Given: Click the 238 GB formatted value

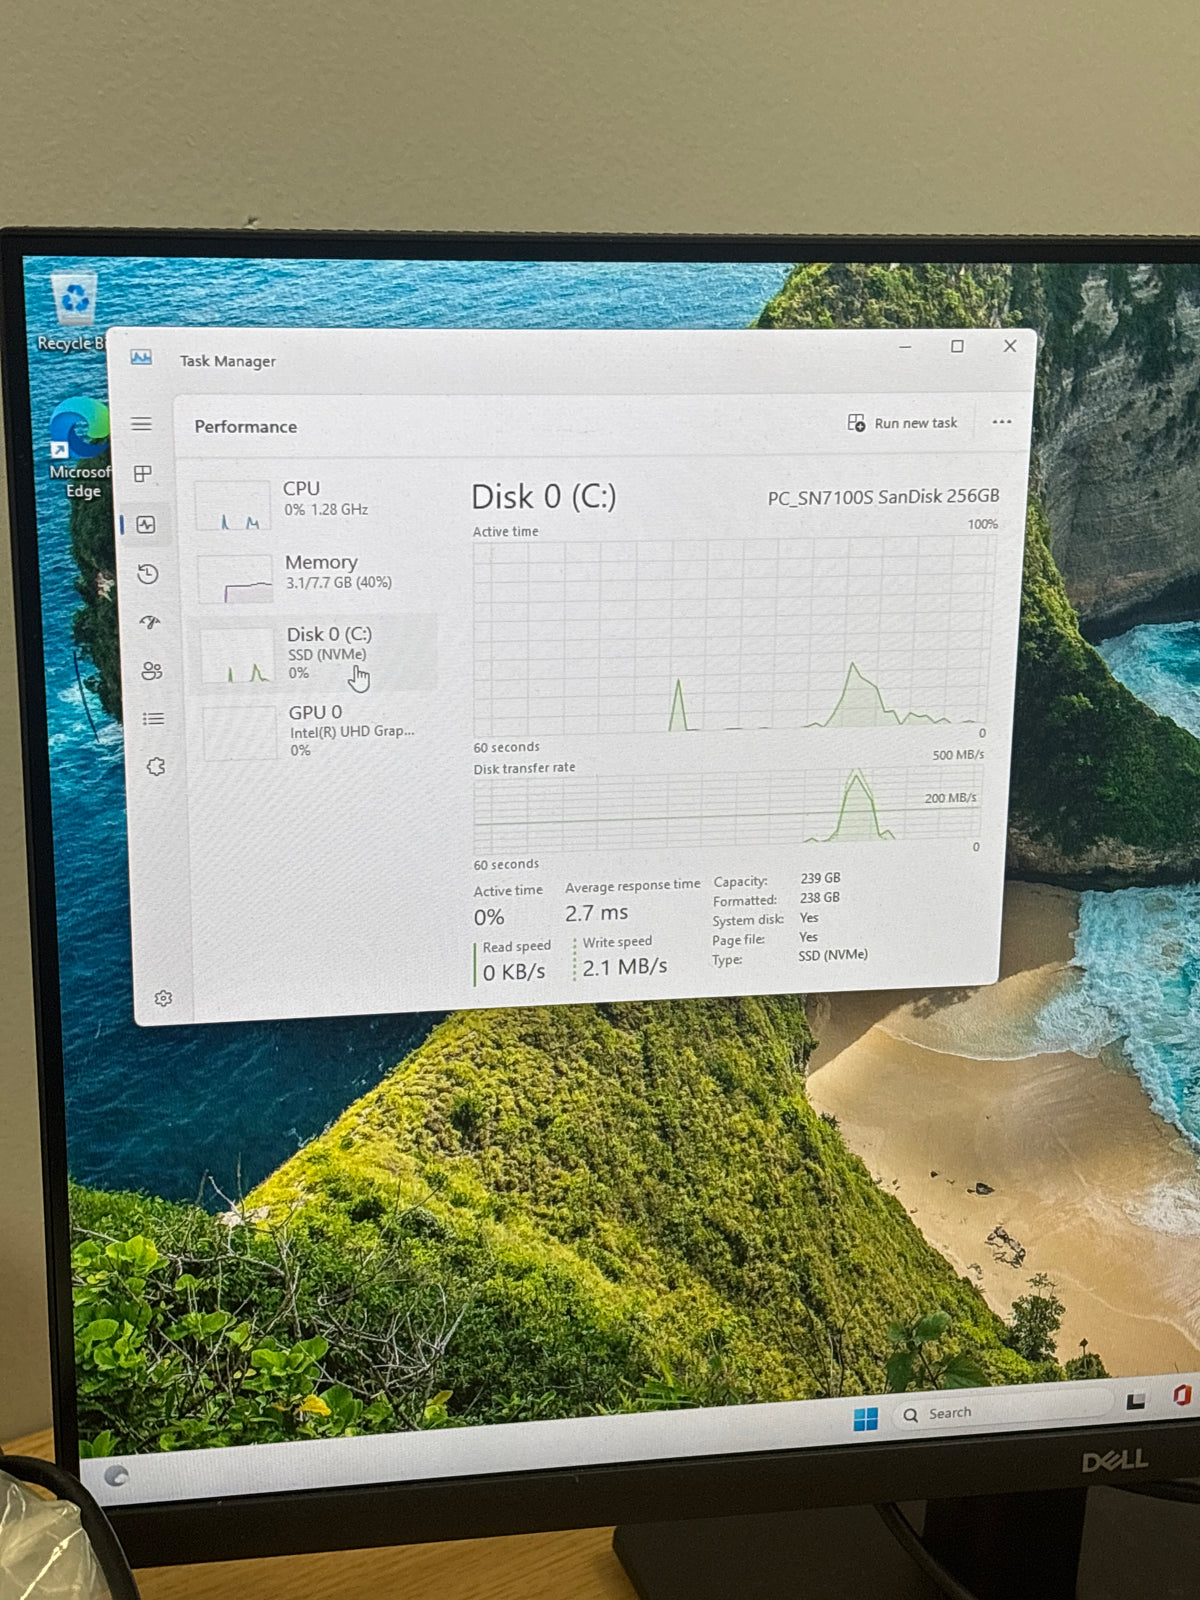Looking at the screenshot, I should pos(820,898).
